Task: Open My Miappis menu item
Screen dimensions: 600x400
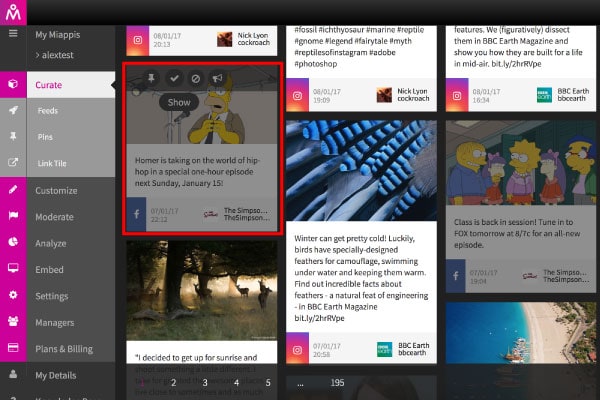Action: [x=57, y=34]
